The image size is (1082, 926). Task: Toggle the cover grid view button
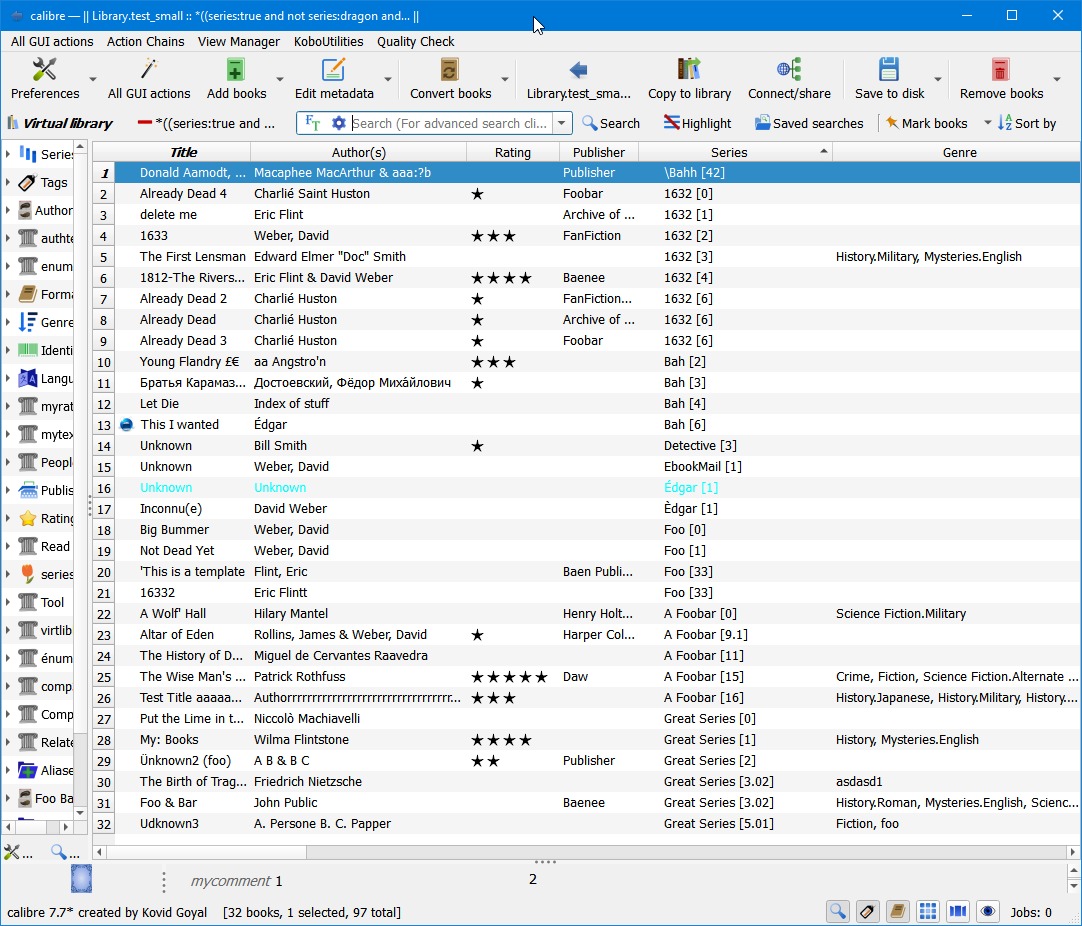click(x=928, y=911)
